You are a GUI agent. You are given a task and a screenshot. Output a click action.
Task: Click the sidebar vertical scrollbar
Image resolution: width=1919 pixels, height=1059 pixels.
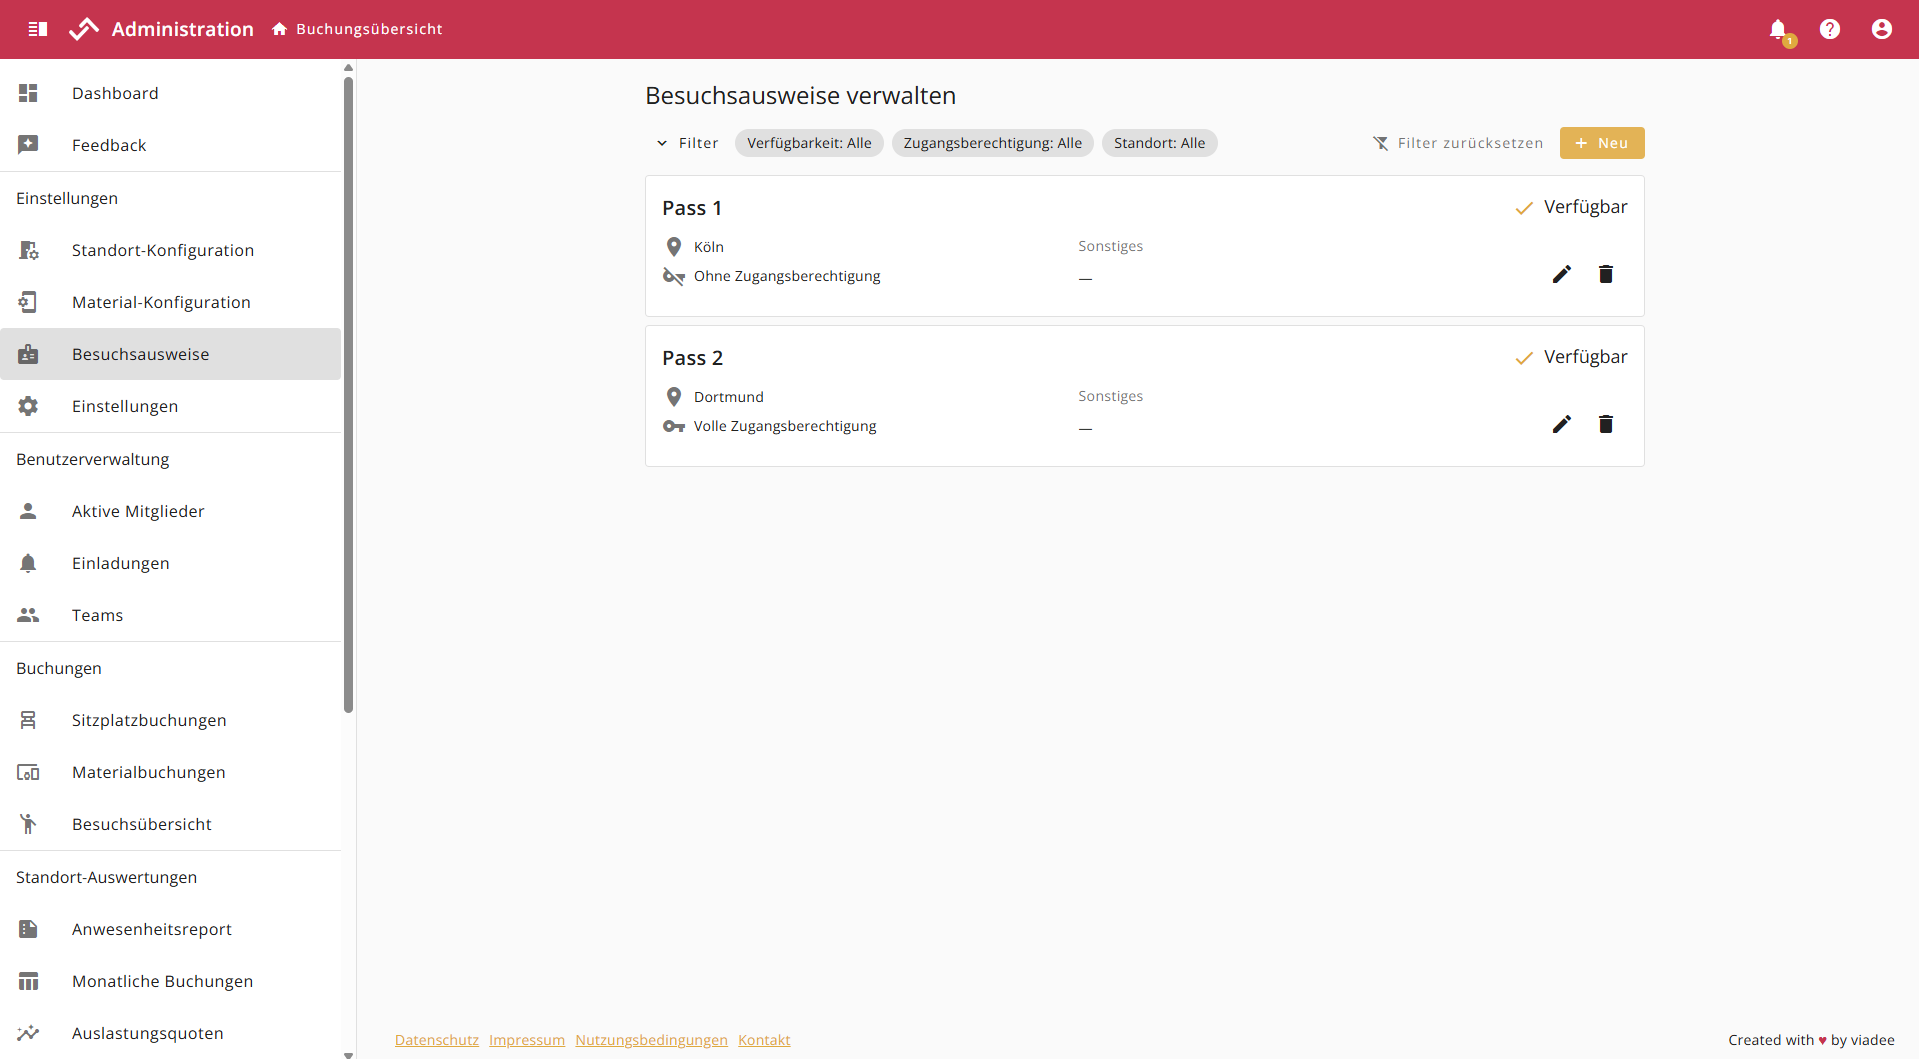tap(348, 400)
